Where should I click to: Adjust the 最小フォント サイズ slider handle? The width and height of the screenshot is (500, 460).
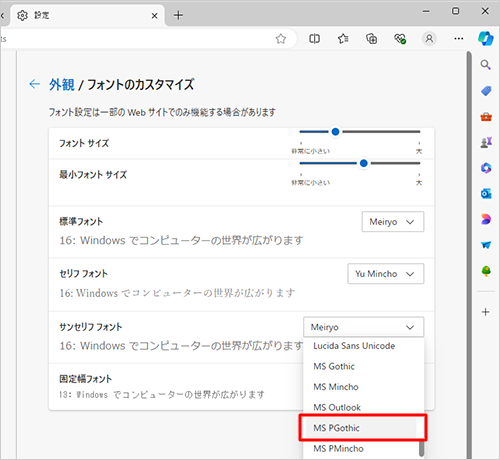click(364, 163)
